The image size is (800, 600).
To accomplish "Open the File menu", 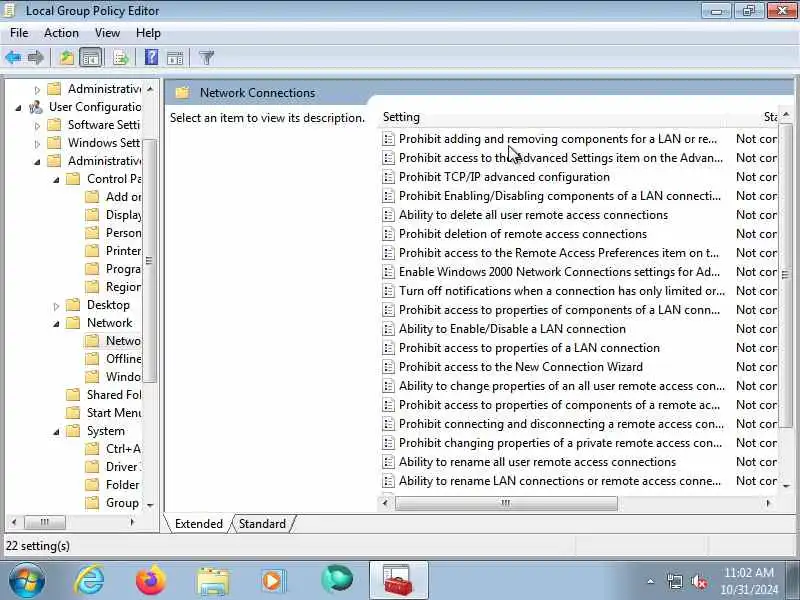I will (19, 33).
